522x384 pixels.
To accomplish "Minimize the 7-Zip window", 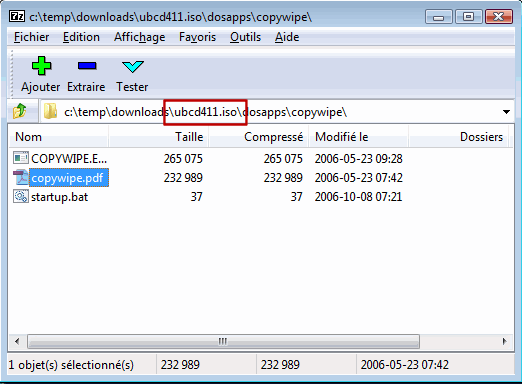I will pyautogui.click(x=438, y=17).
